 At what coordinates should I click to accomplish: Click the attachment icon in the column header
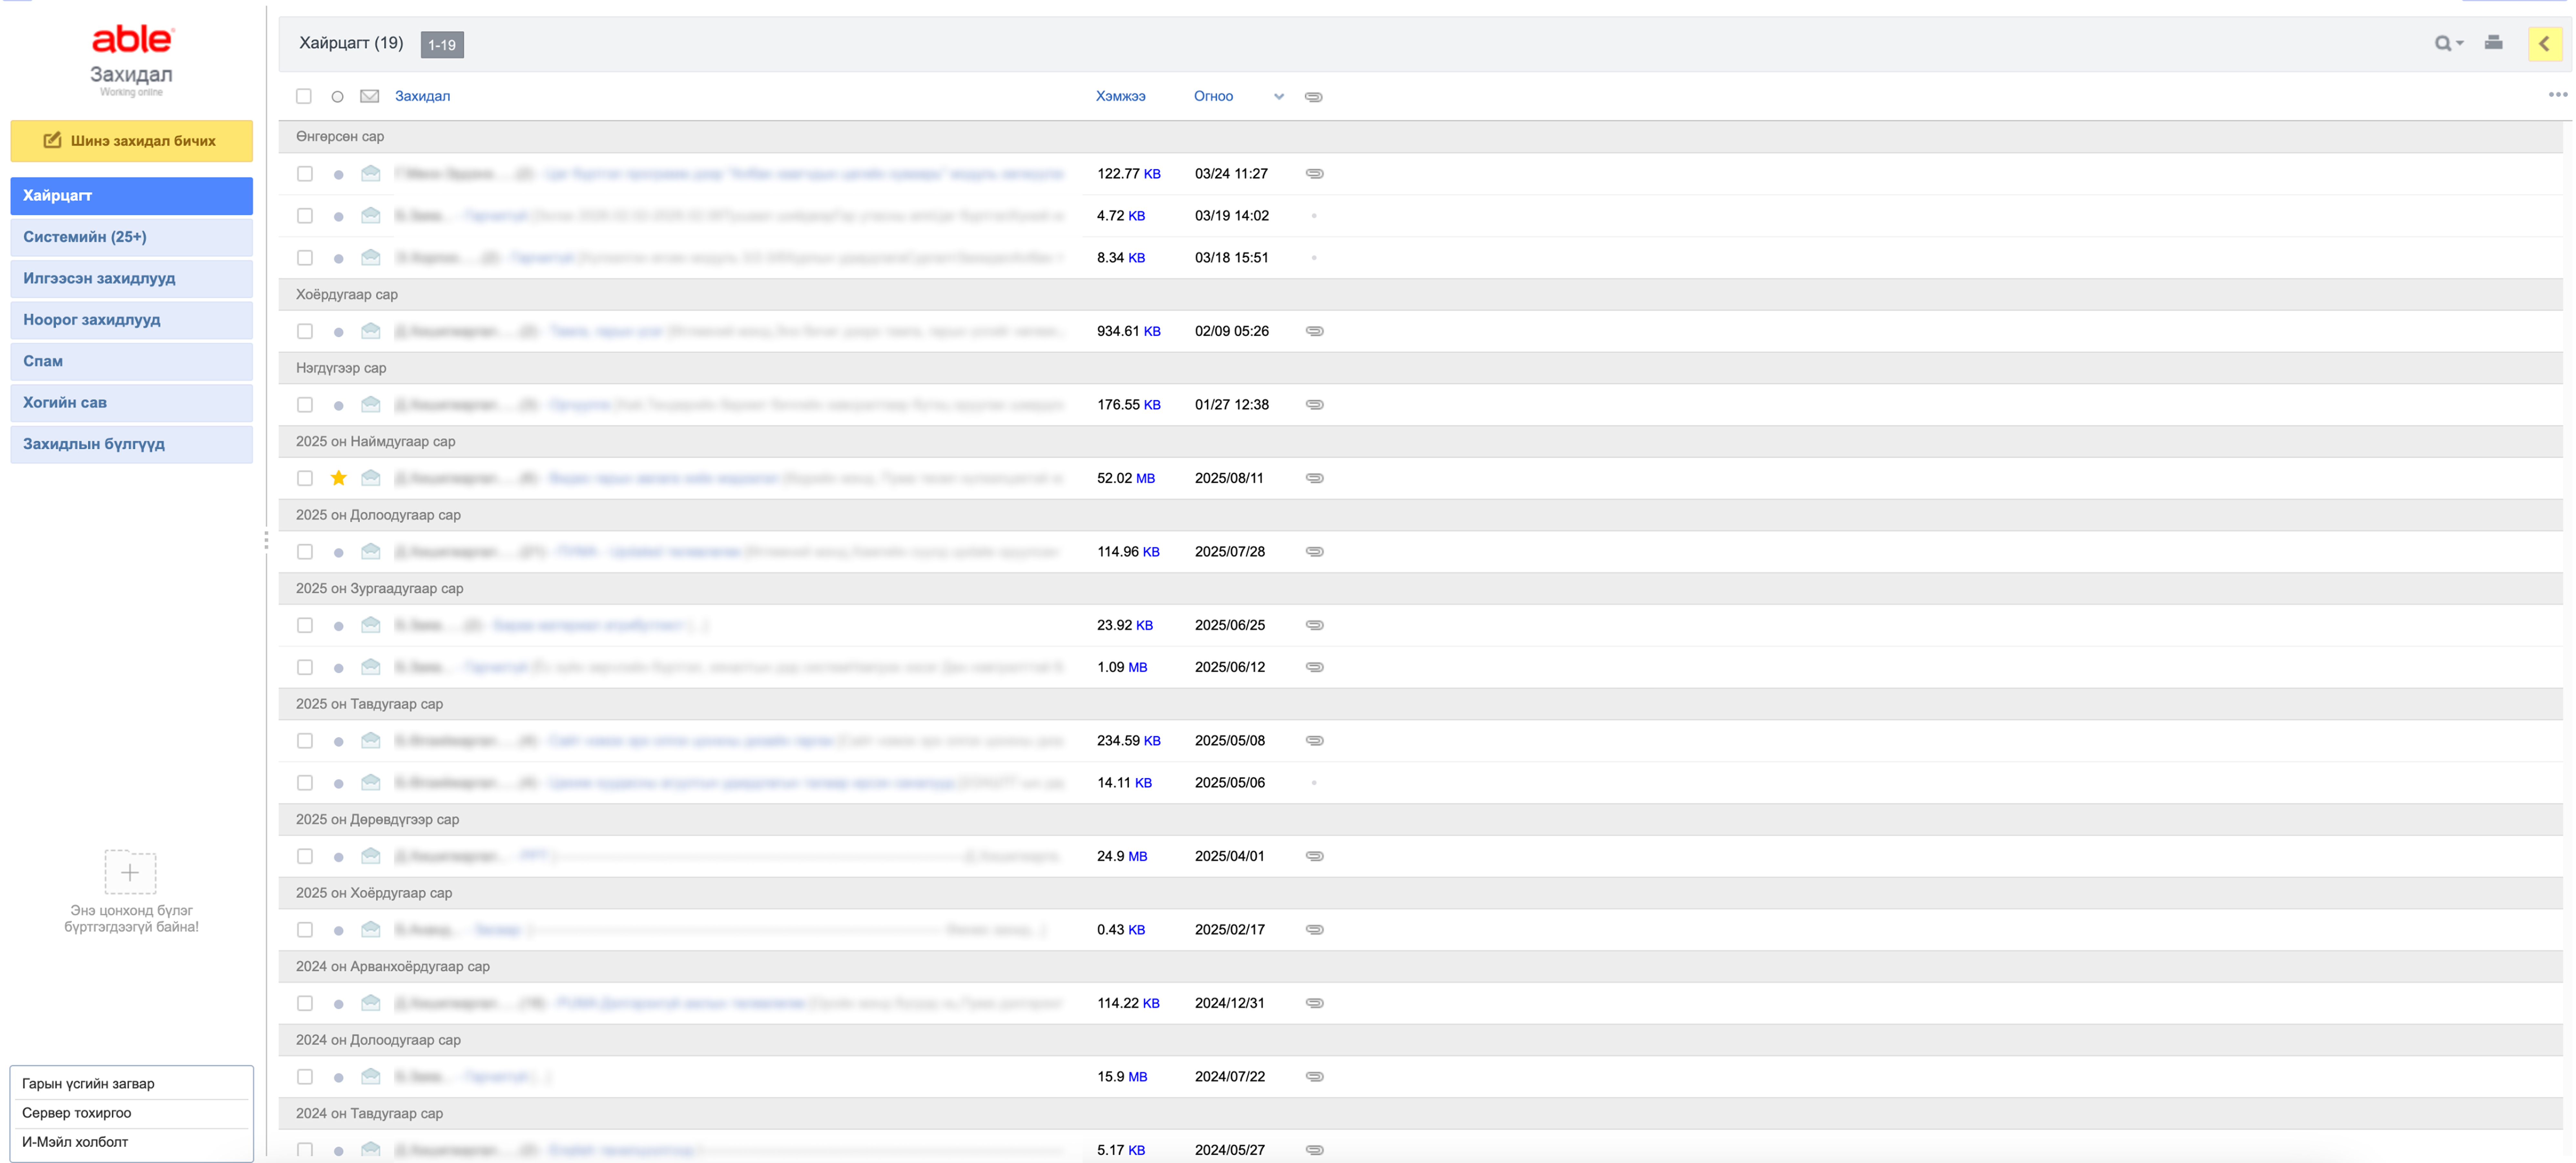tap(1314, 97)
